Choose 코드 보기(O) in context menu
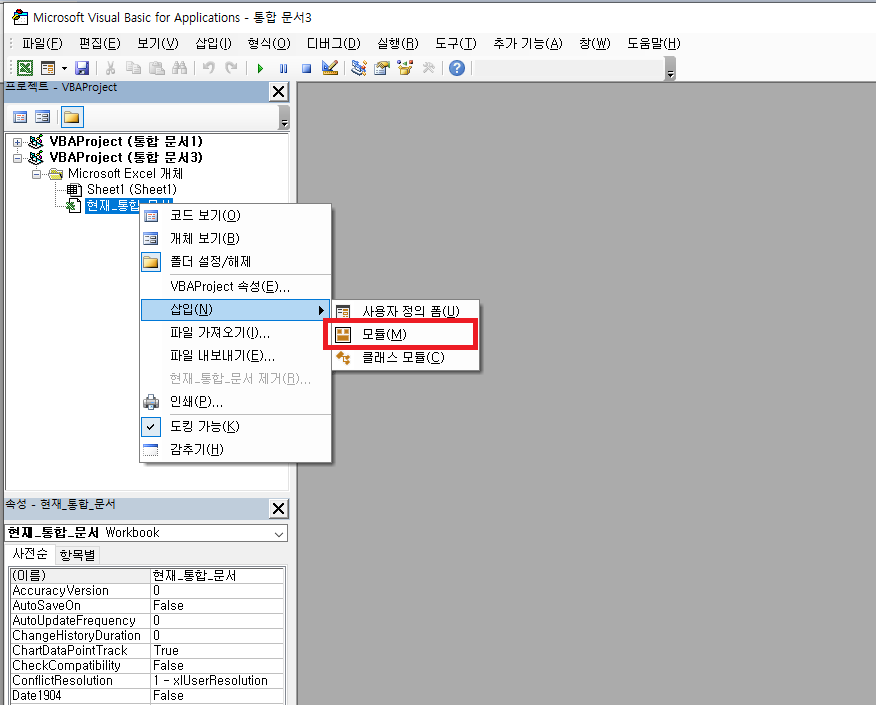Image resolution: width=876 pixels, height=705 pixels. 236,216
